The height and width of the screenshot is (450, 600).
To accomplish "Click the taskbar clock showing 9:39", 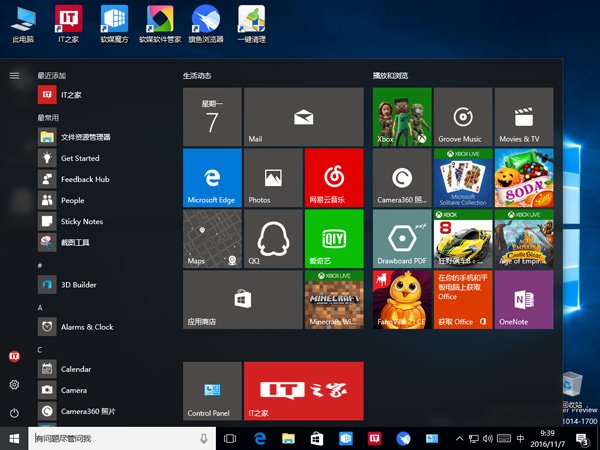I will [547, 439].
